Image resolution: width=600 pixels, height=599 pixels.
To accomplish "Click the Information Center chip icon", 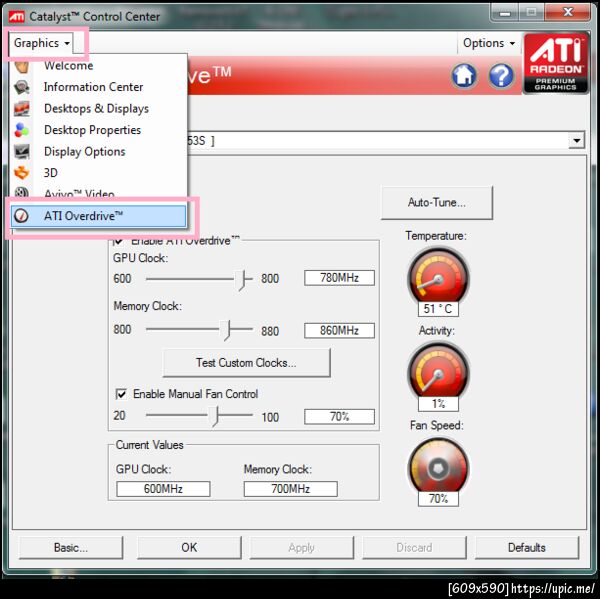I will [22, 87].
